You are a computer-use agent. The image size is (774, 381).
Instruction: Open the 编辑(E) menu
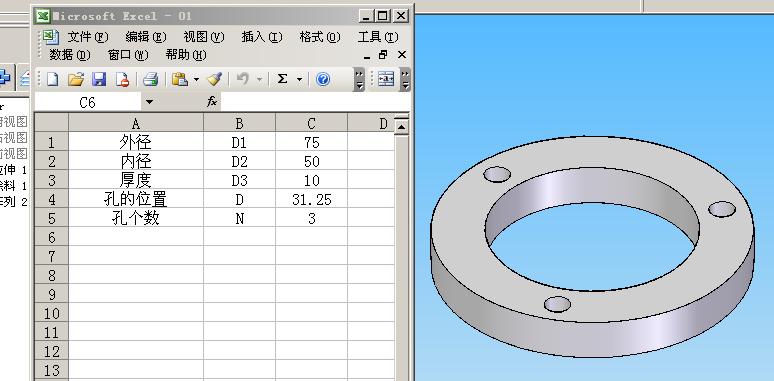[x=146, y=37]
